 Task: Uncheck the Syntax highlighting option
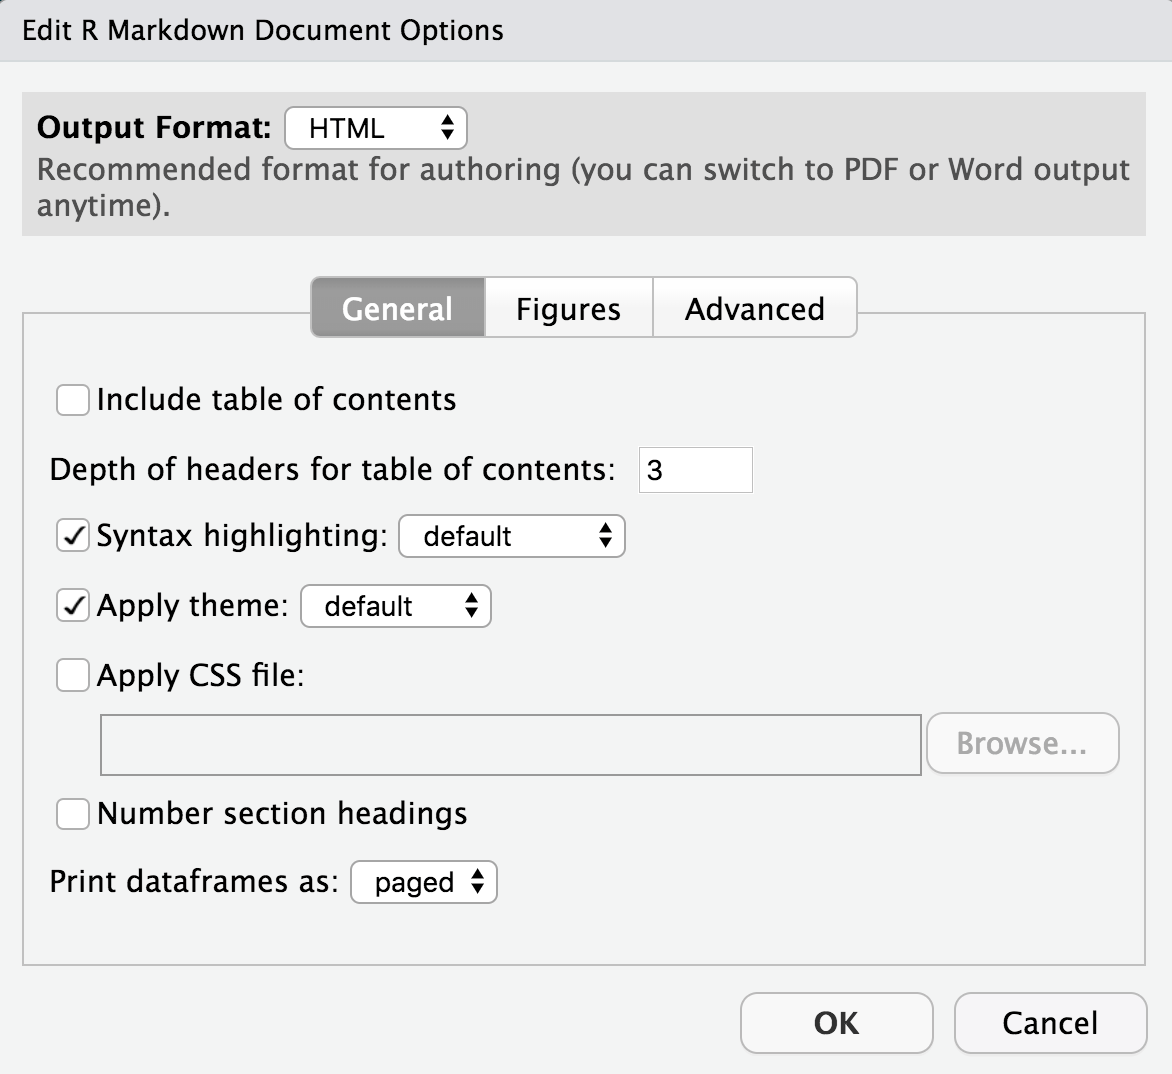tap(71, 536)
